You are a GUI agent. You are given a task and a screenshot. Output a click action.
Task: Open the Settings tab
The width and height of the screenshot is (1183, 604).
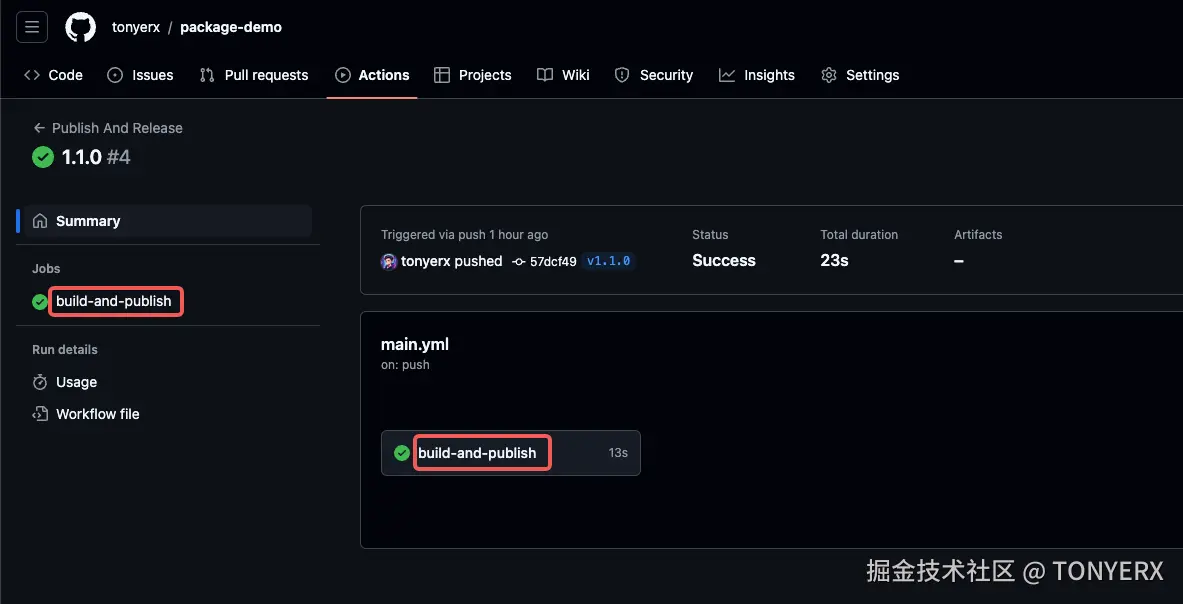860,75
